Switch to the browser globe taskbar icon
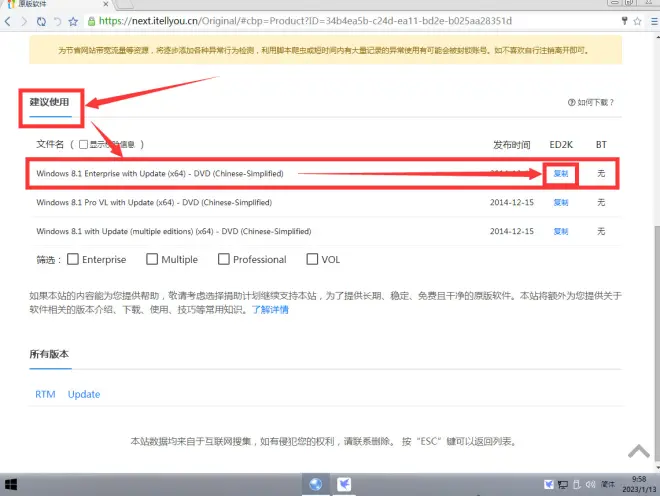Viewport: 660px width, 496px height. (x=316, y=485)
